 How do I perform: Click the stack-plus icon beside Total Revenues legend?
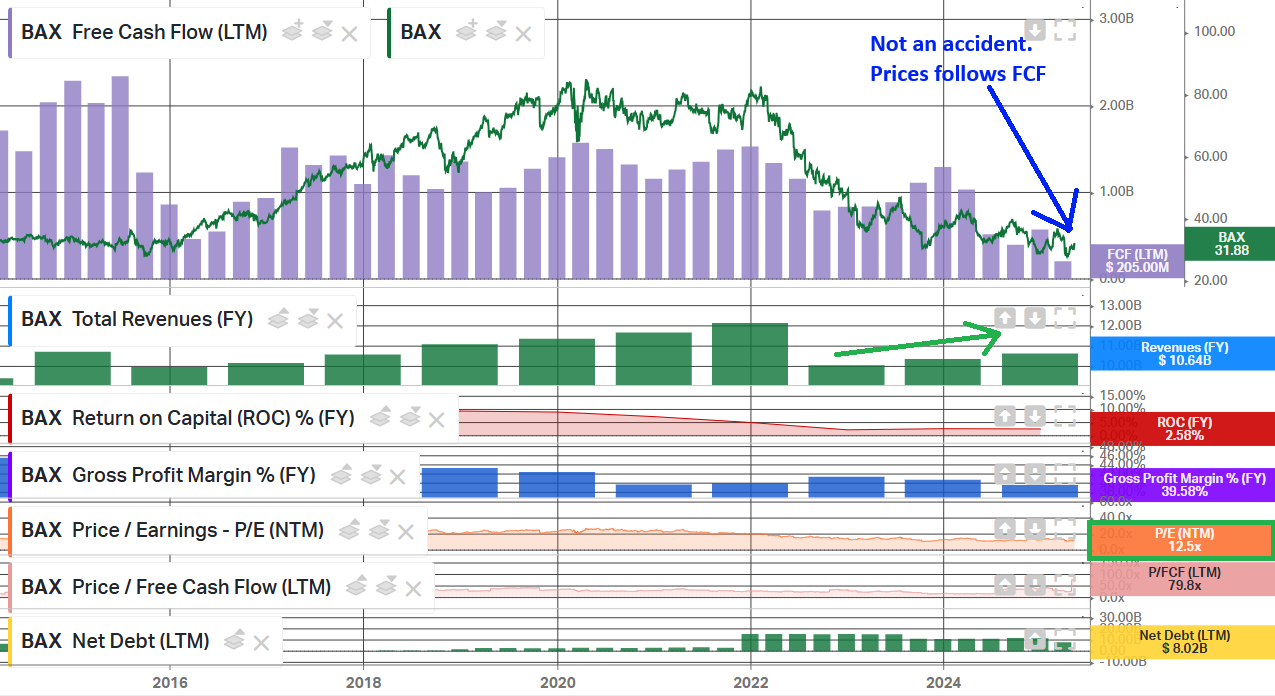click(x=278, y=319)
